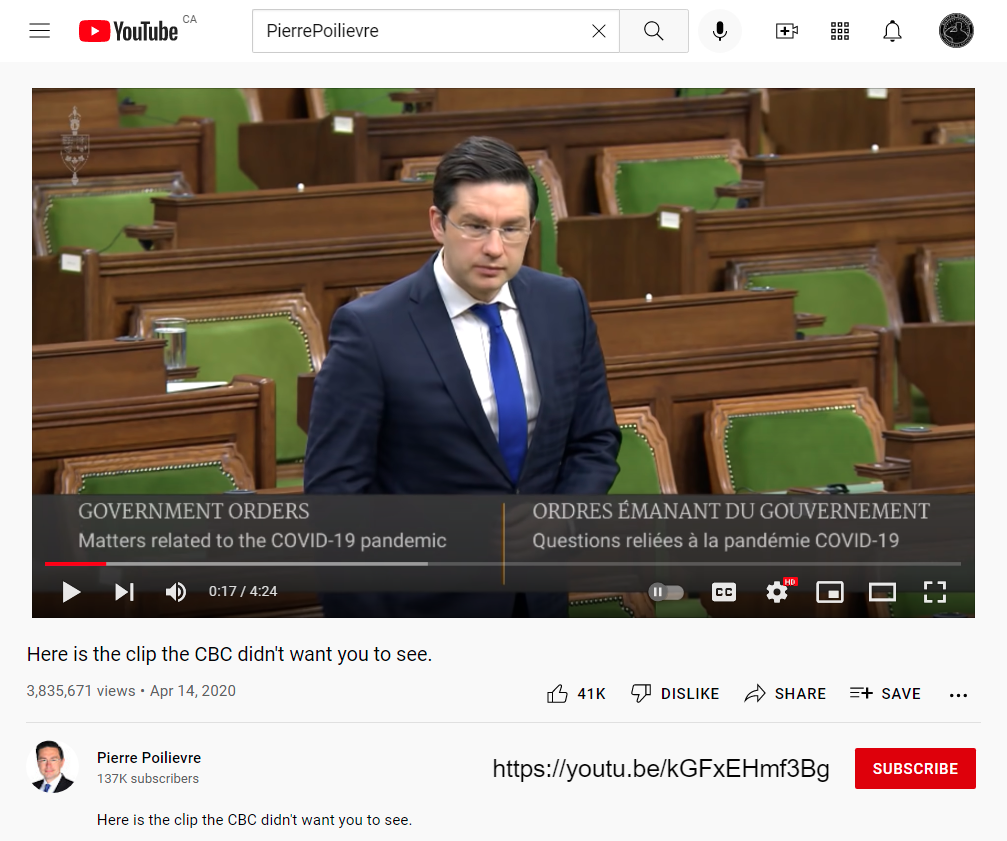
Task: Click the 3,835,671 views text
Action: (x=81, y=691)
